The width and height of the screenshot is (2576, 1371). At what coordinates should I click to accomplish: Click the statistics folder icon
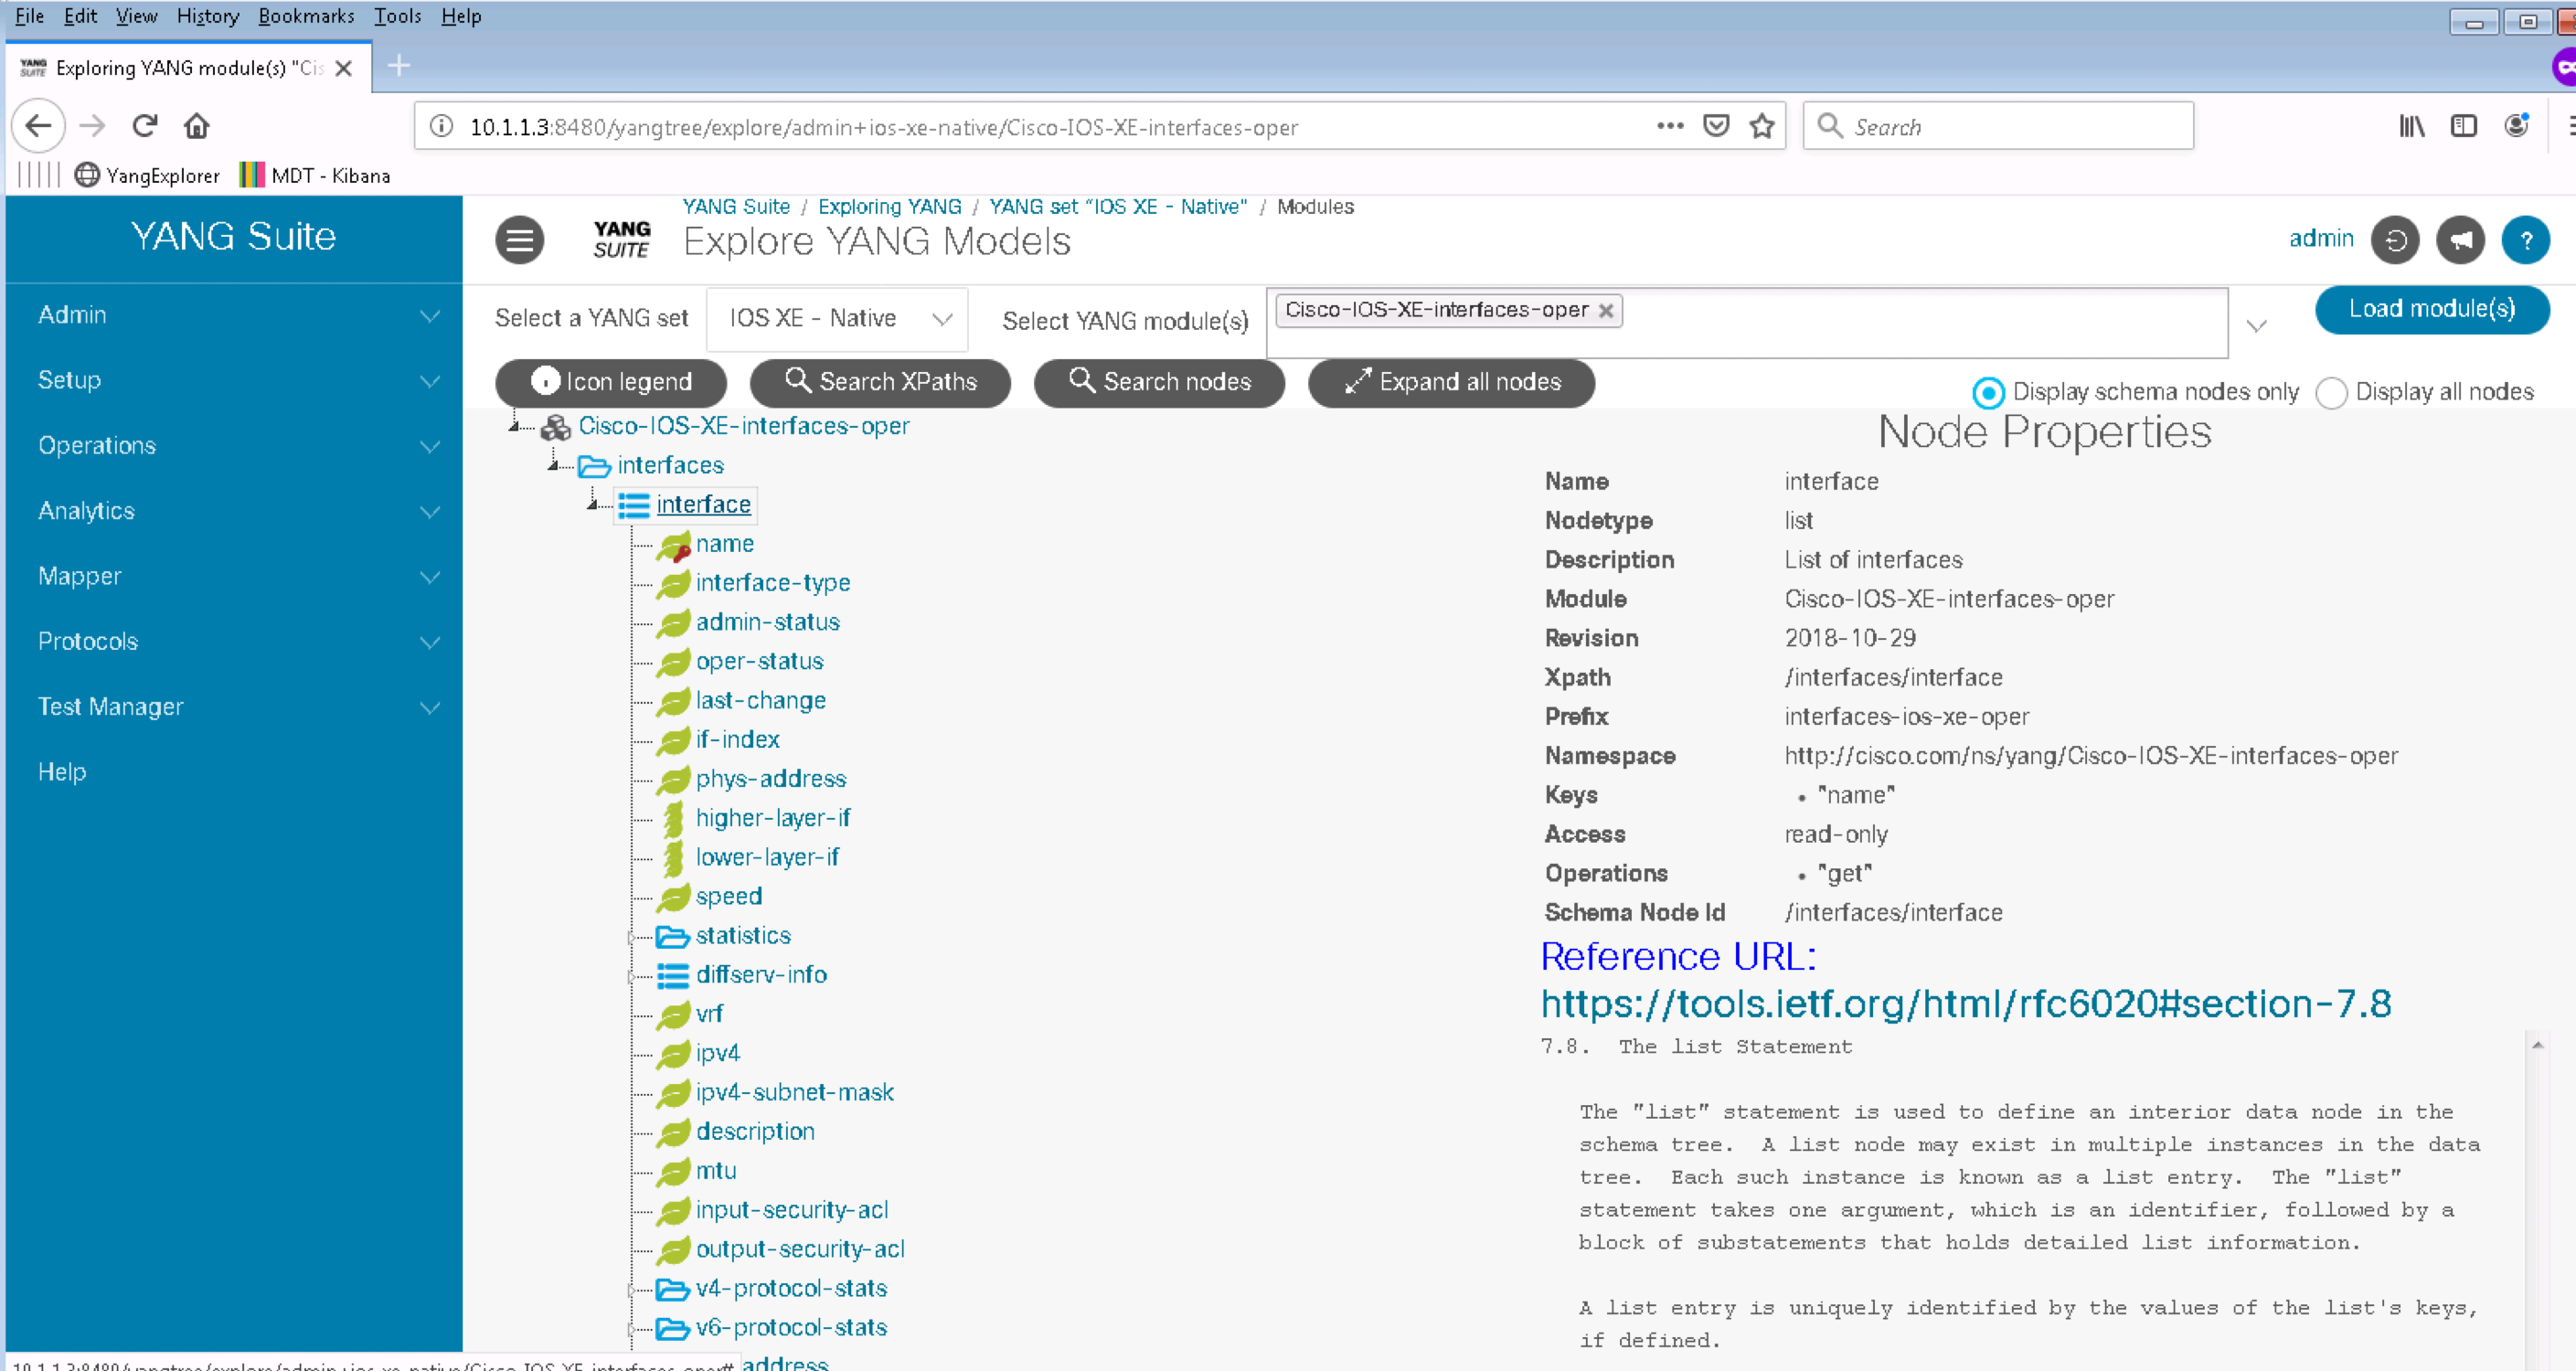point(672,936)
